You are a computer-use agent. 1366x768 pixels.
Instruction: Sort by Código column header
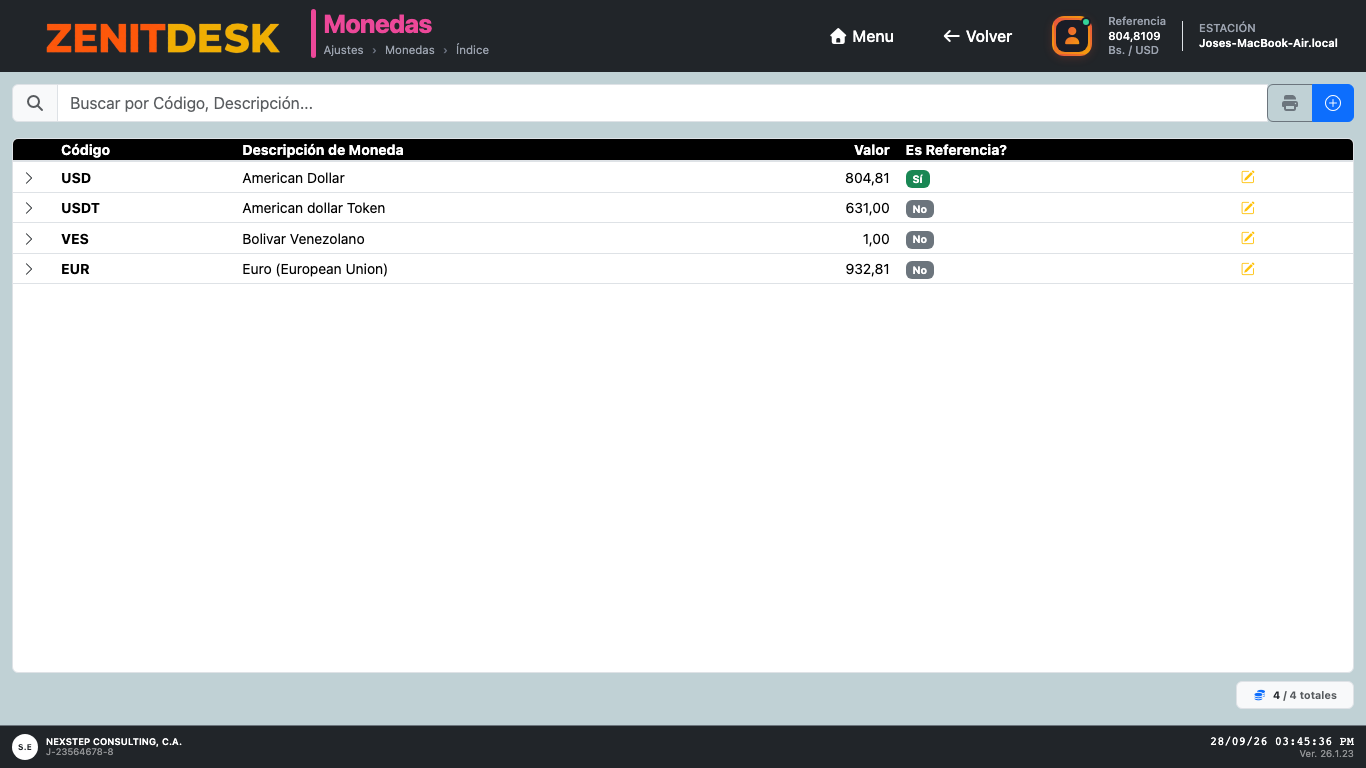(86, 150)
